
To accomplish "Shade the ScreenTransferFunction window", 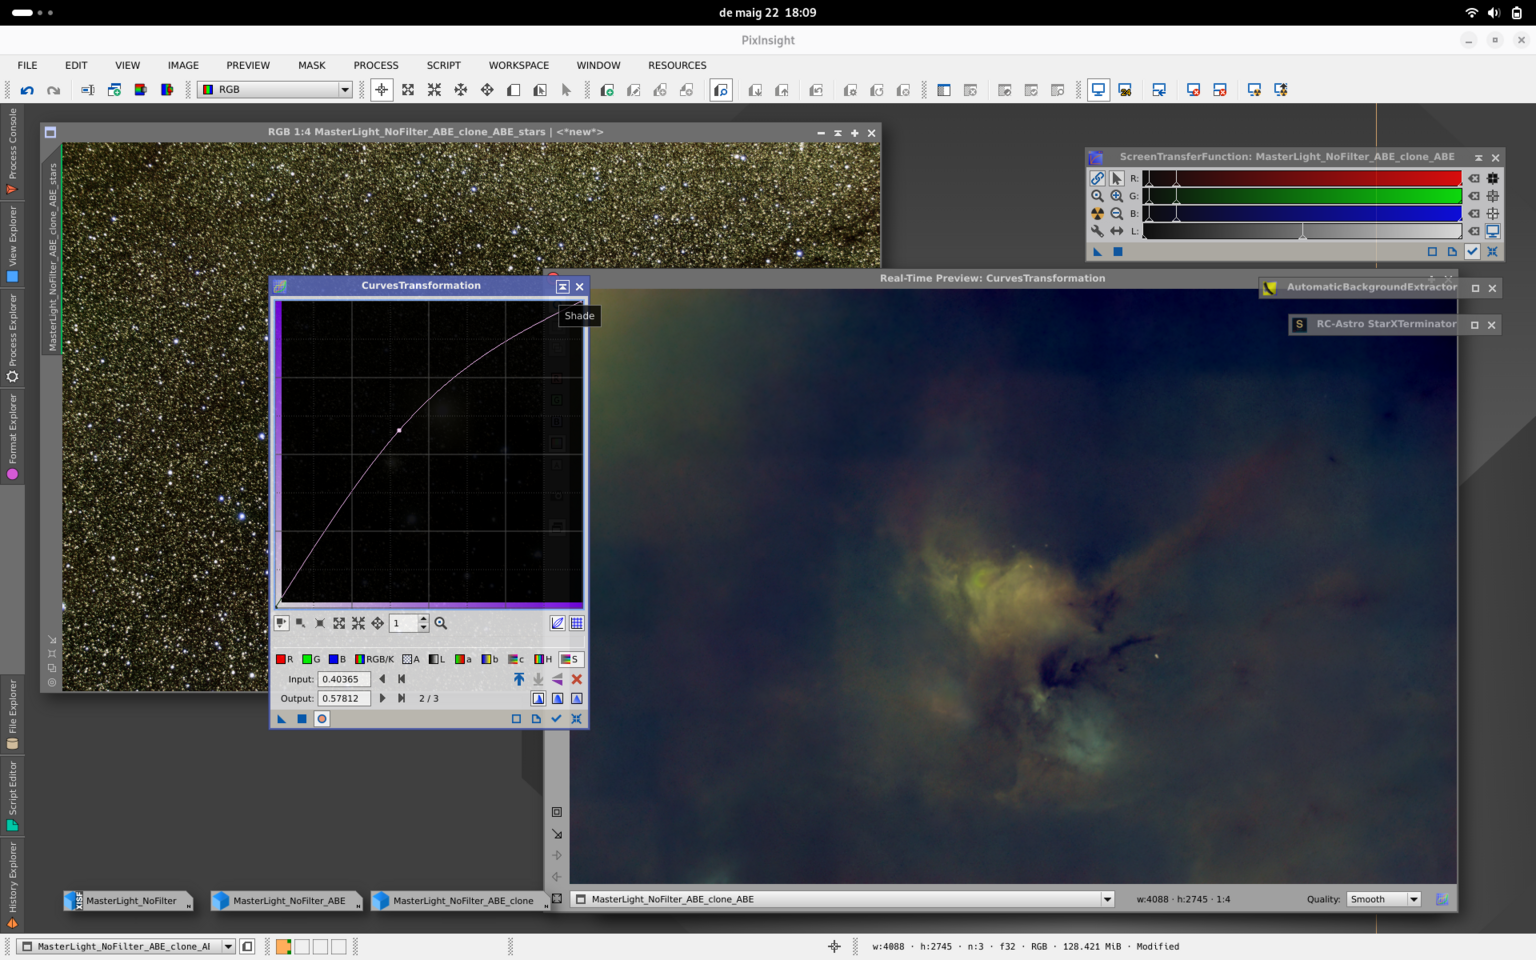I will pos(1478,158).
